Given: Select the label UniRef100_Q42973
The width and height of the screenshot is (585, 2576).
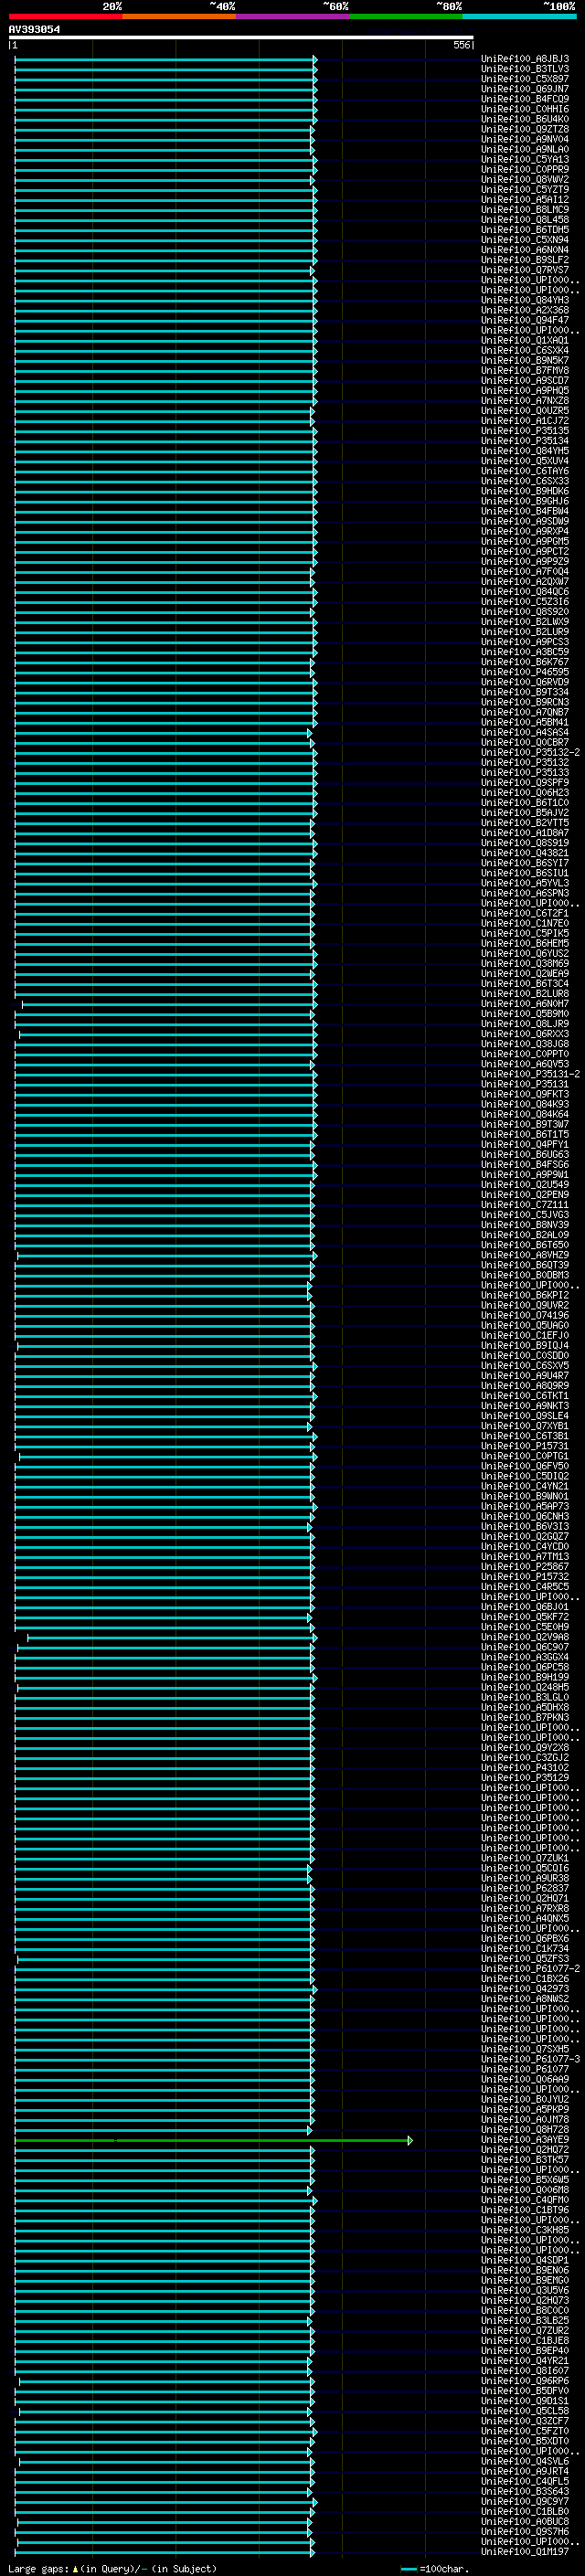Looking at the screenshot, I should (525, 1989).
